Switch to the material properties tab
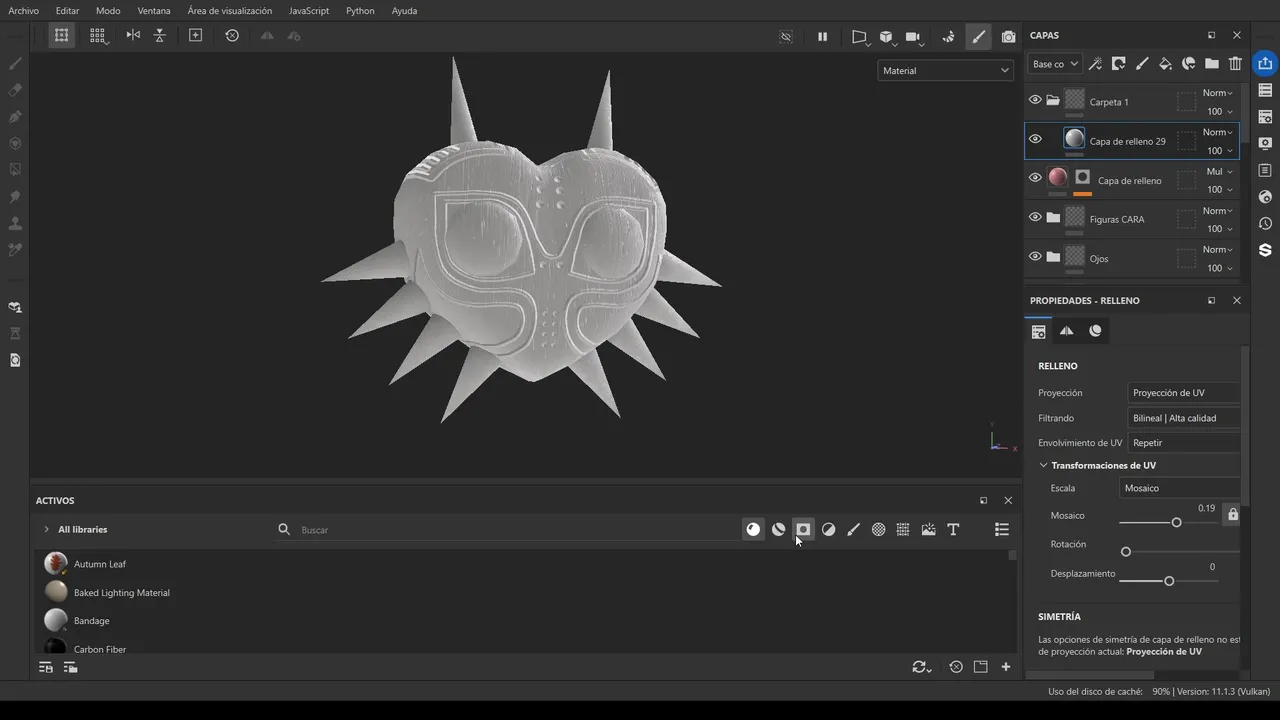Screen dimensions: 1280x720 click(x=1095, y=331)
